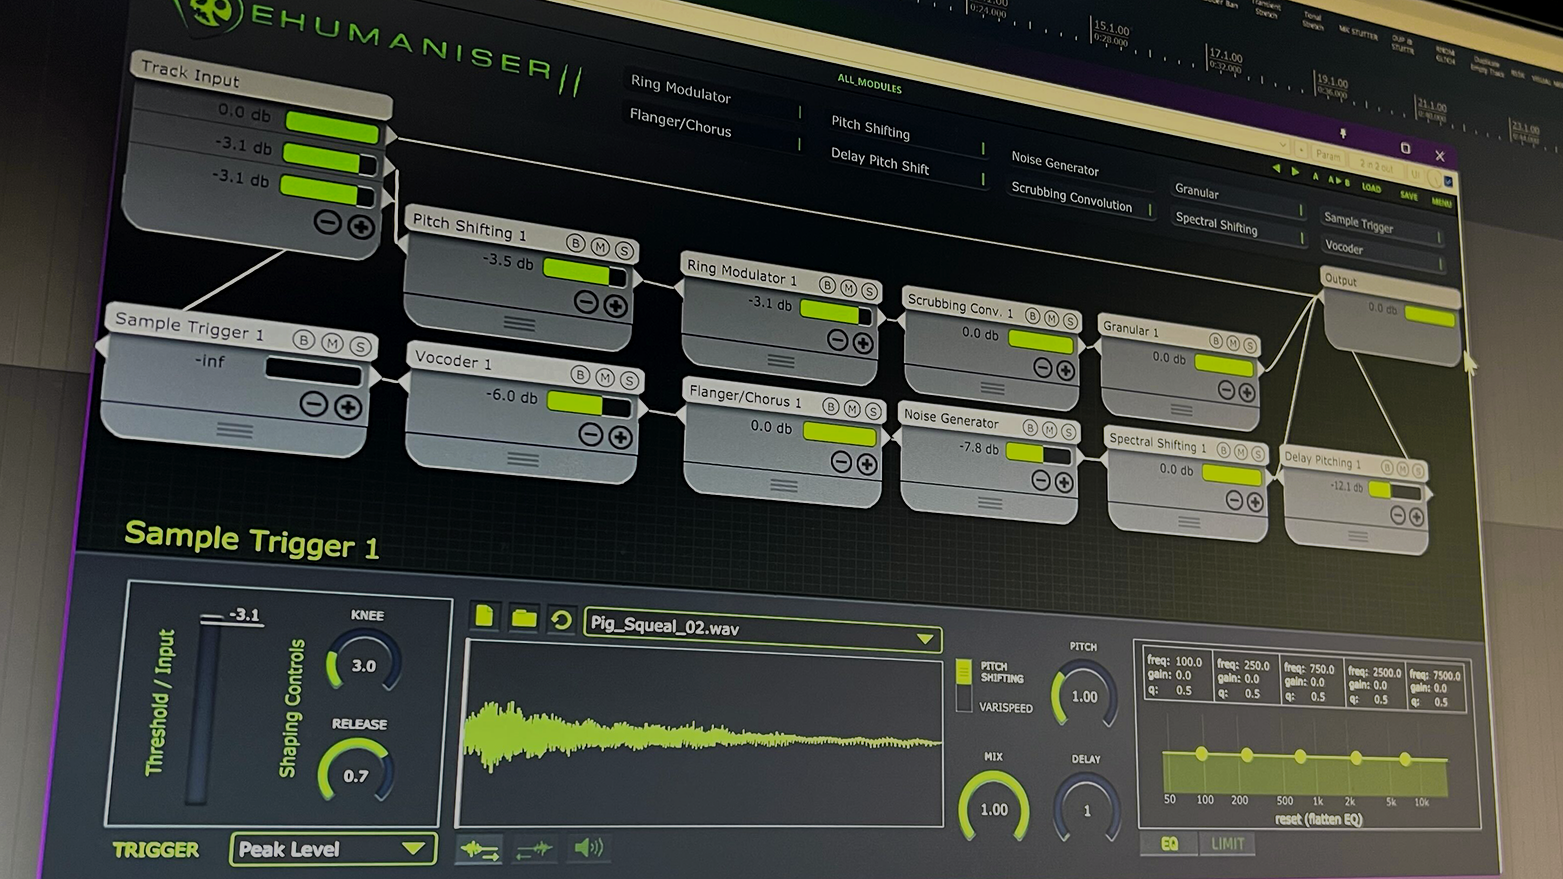Solo (S) the Vocoder 1 module
The width and height of the screenshot is (1563, 879).
(629, 380)
